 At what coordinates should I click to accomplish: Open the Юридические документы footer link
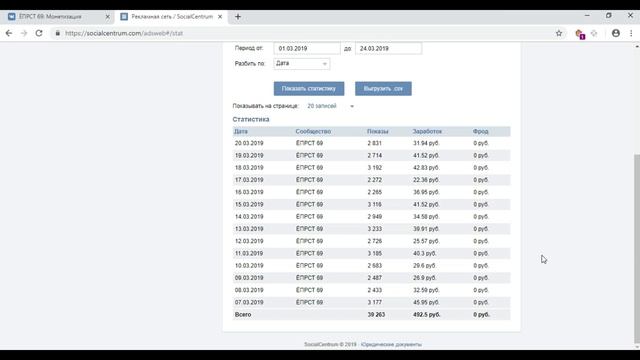(391, 344)
